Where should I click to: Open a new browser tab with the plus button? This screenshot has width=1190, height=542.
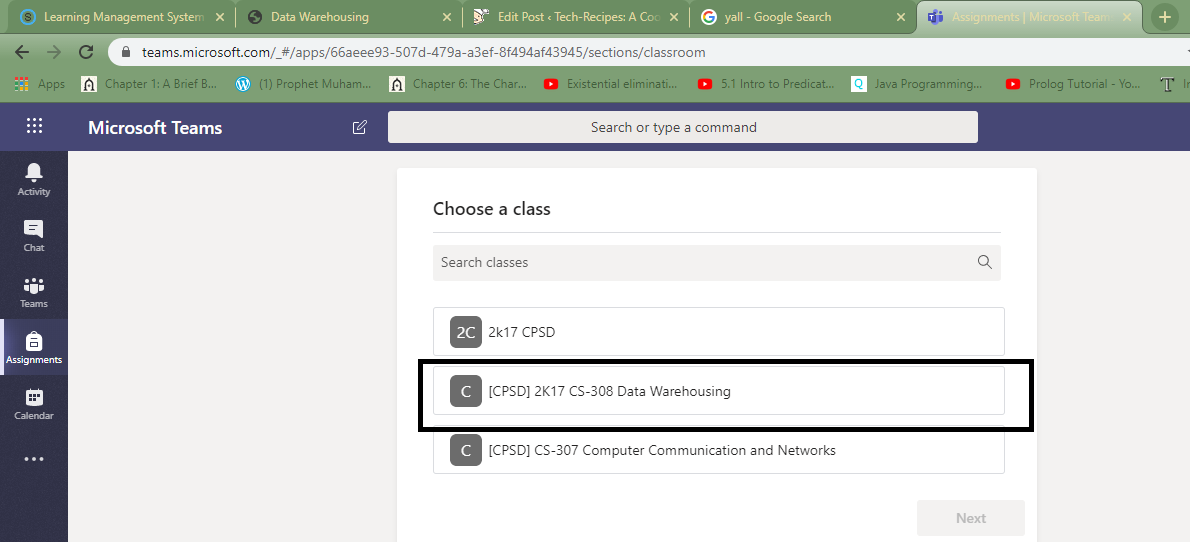1166,17
